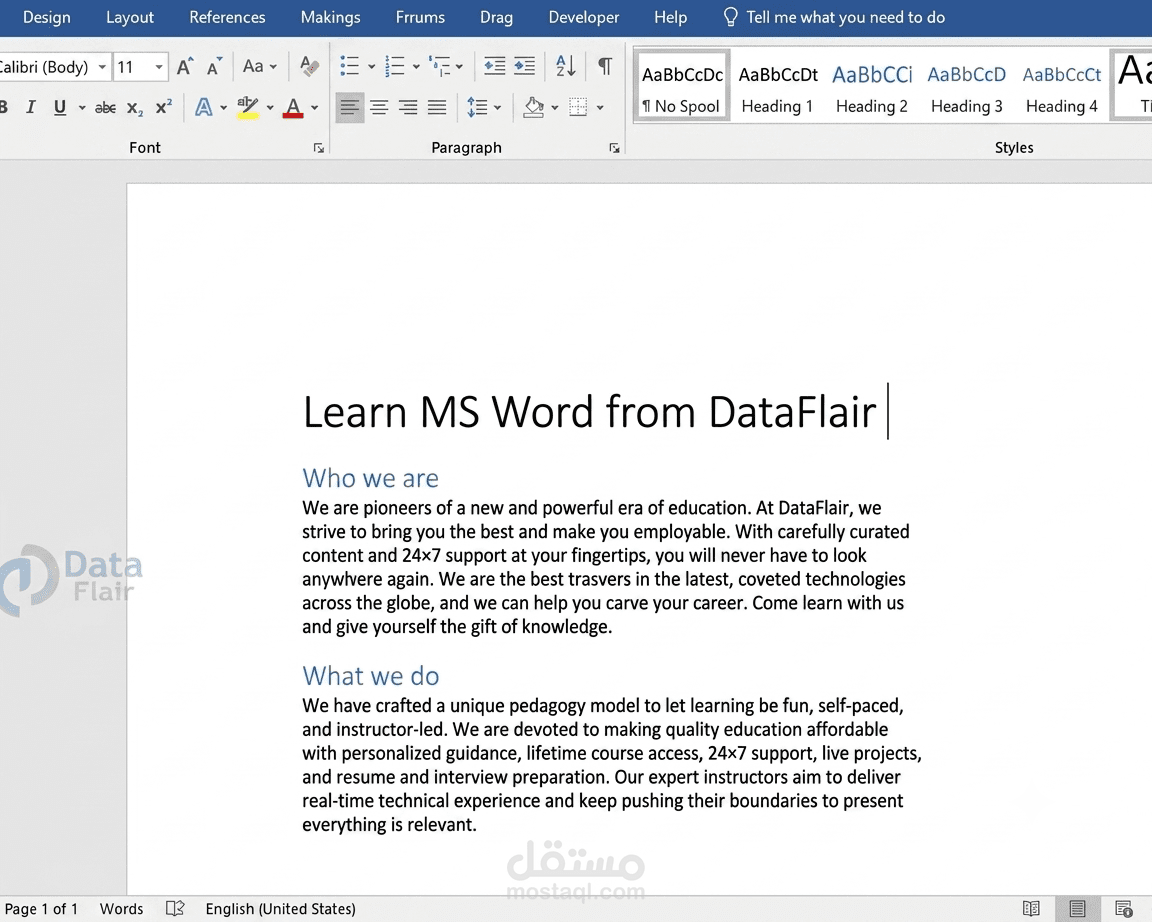The height and width of the screenshot is (922, 1152).
Task: Toggle Justify alignment
Action: [437, 108]
